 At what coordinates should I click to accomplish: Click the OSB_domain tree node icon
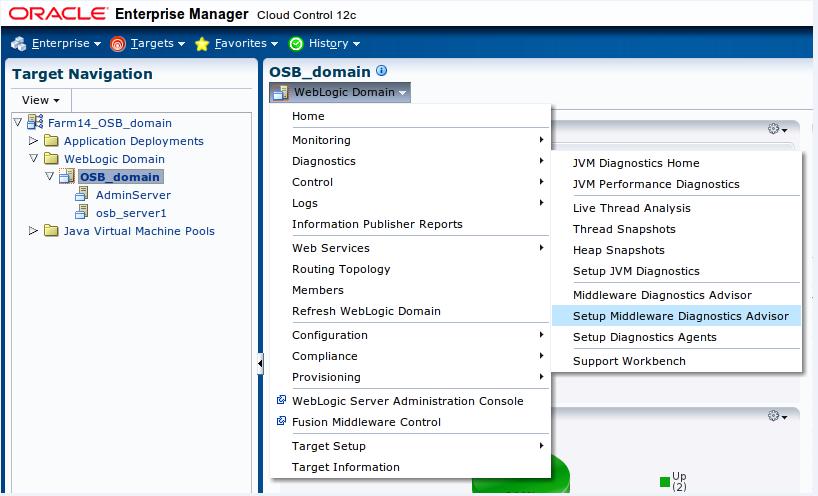(67, 176)
